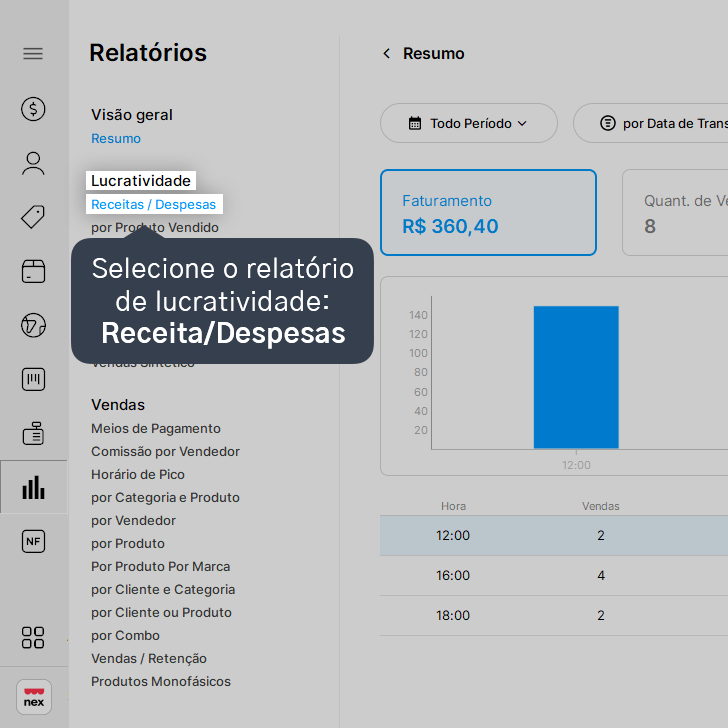Open Meios de Pagamento report
The height and width of the screenshot is (728, 728).
(156, 429)
